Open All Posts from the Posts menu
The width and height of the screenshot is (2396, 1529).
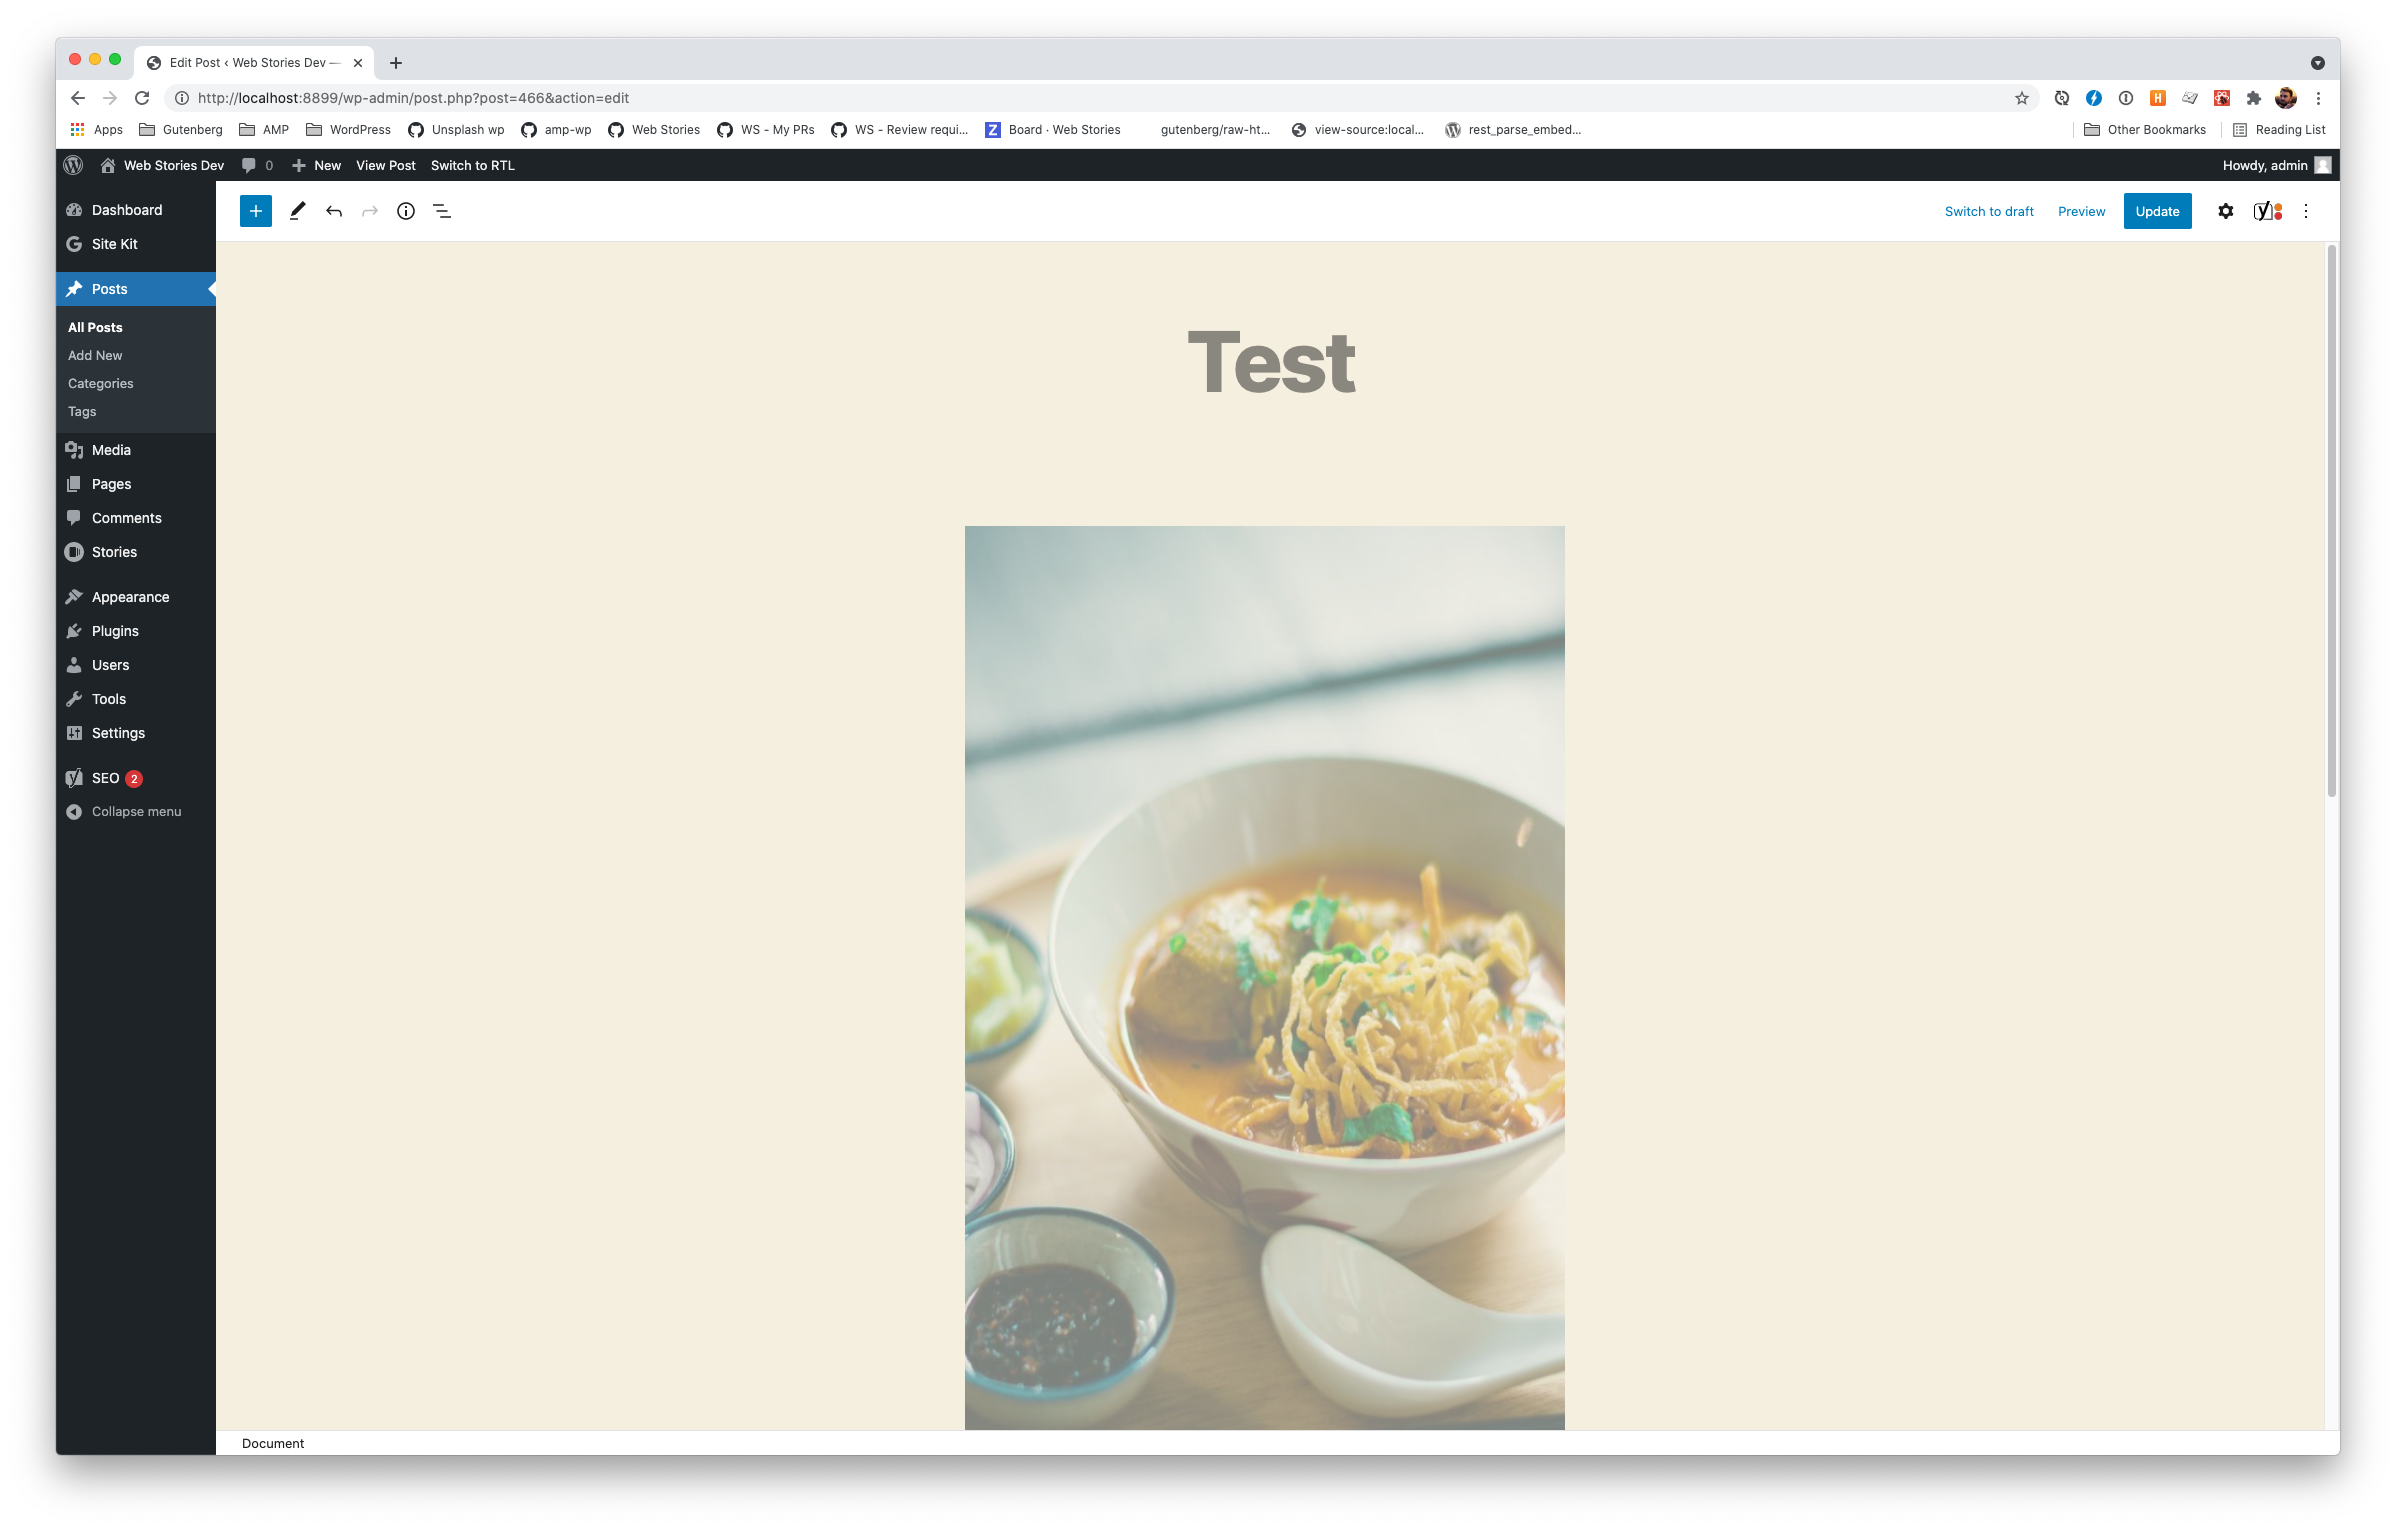click(94, 327)
